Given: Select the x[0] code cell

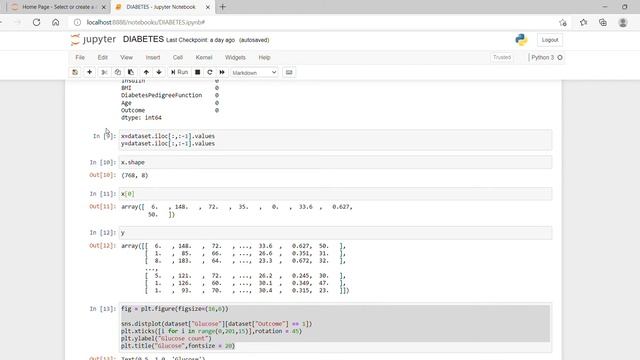Looking at the screenshot, I should click(336, 194).
